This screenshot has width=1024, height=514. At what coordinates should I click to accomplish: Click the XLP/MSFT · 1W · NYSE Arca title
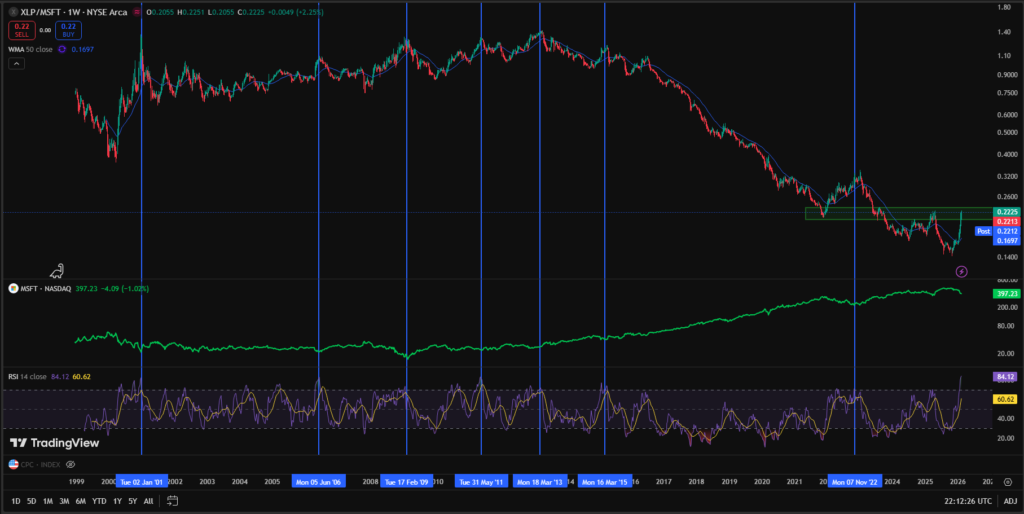(x=74, y=12)
